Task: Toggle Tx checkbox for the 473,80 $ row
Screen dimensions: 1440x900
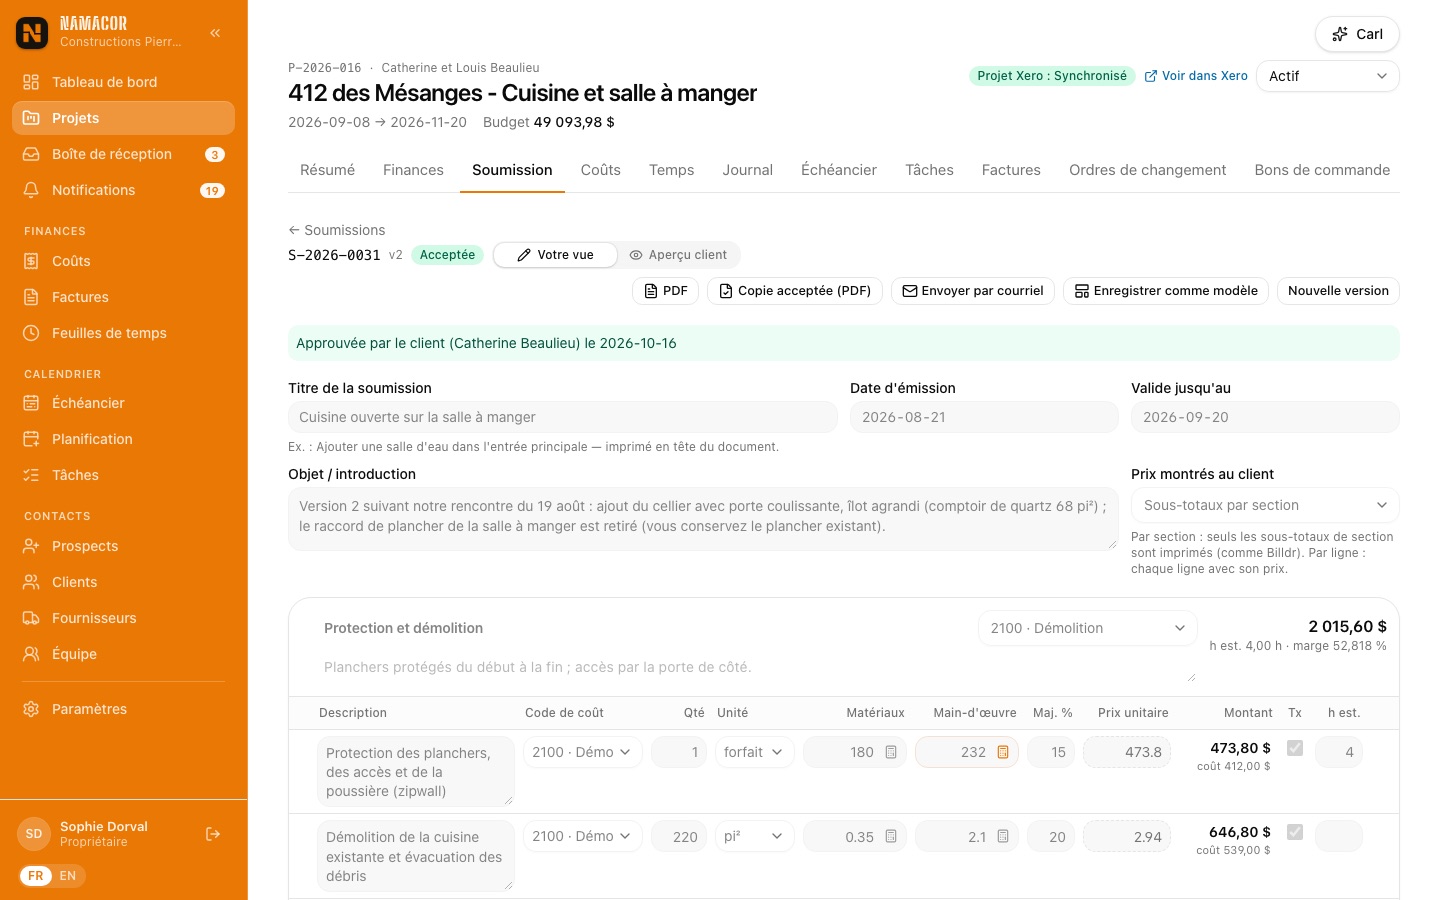Action: pyautogui.click(x=1295, y=748)
